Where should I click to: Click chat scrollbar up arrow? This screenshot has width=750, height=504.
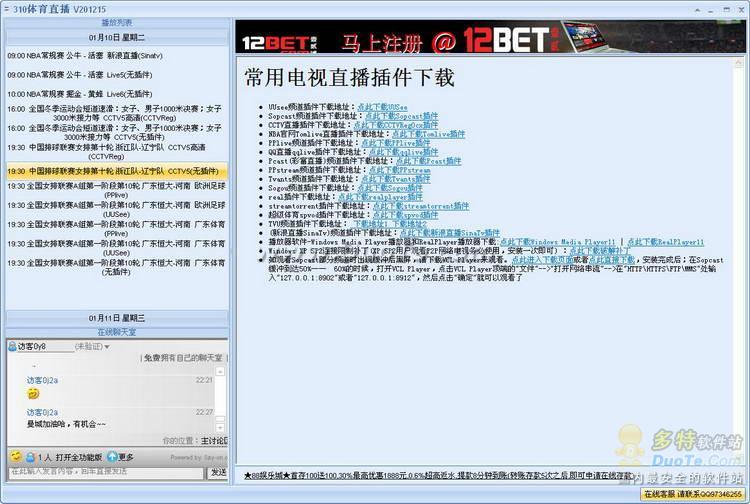click(x=220, y=372)
